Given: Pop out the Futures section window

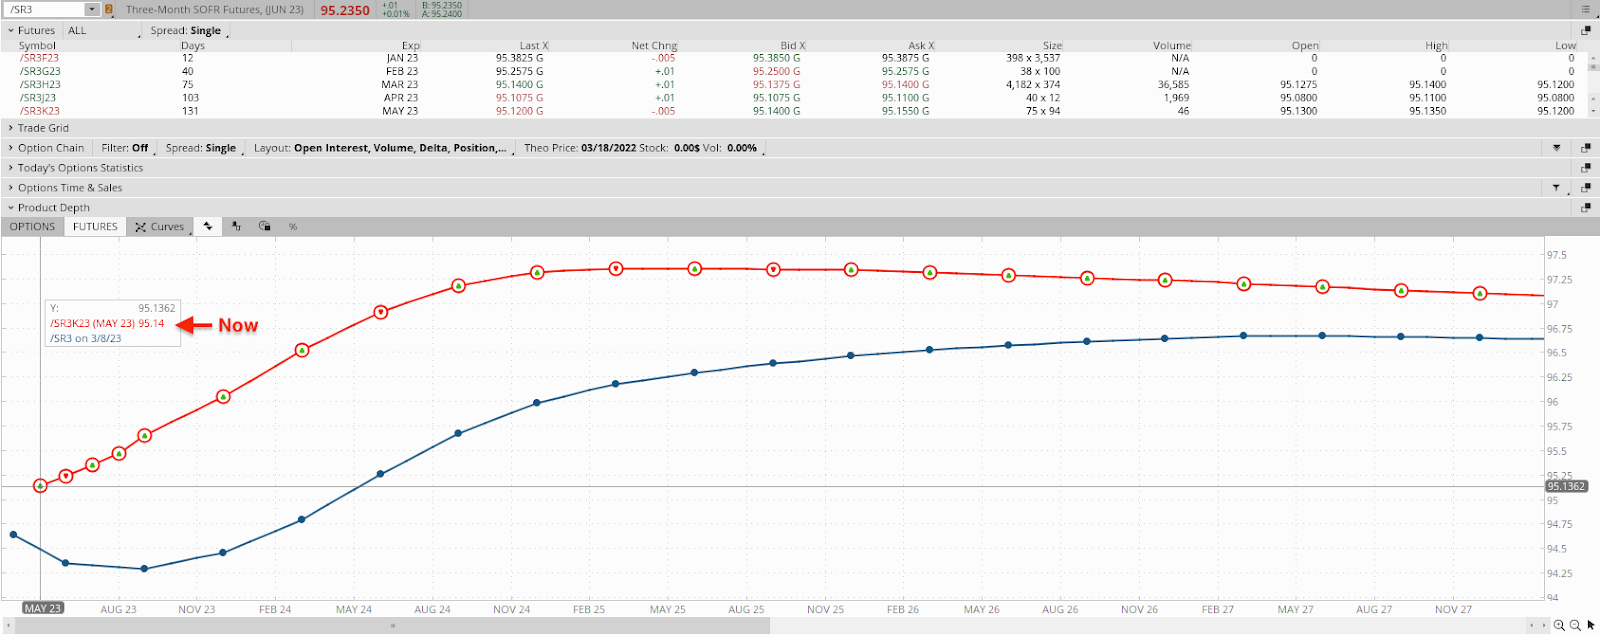Looking at the screenshot, I should pyautogui.click(x=1585, y=31).
